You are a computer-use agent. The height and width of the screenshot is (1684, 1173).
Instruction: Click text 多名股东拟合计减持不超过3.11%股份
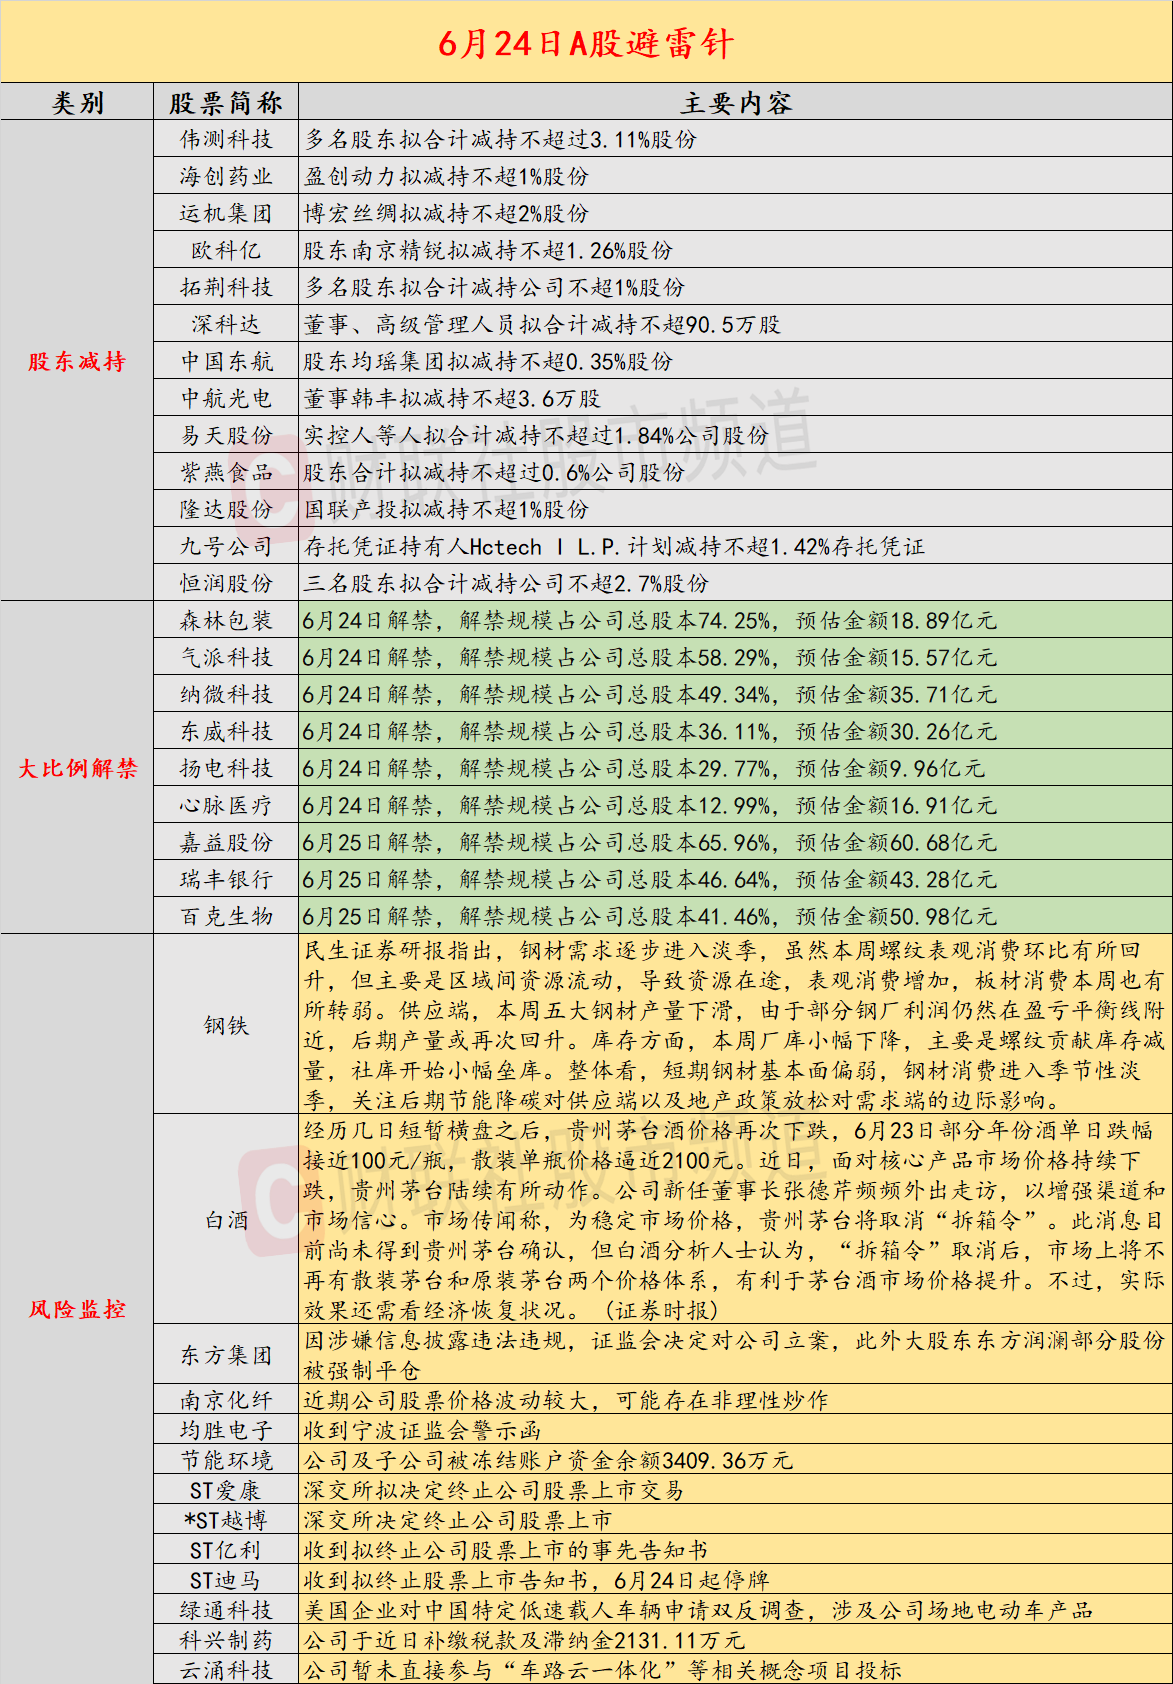pyautogui.click(x=500, y=139)
